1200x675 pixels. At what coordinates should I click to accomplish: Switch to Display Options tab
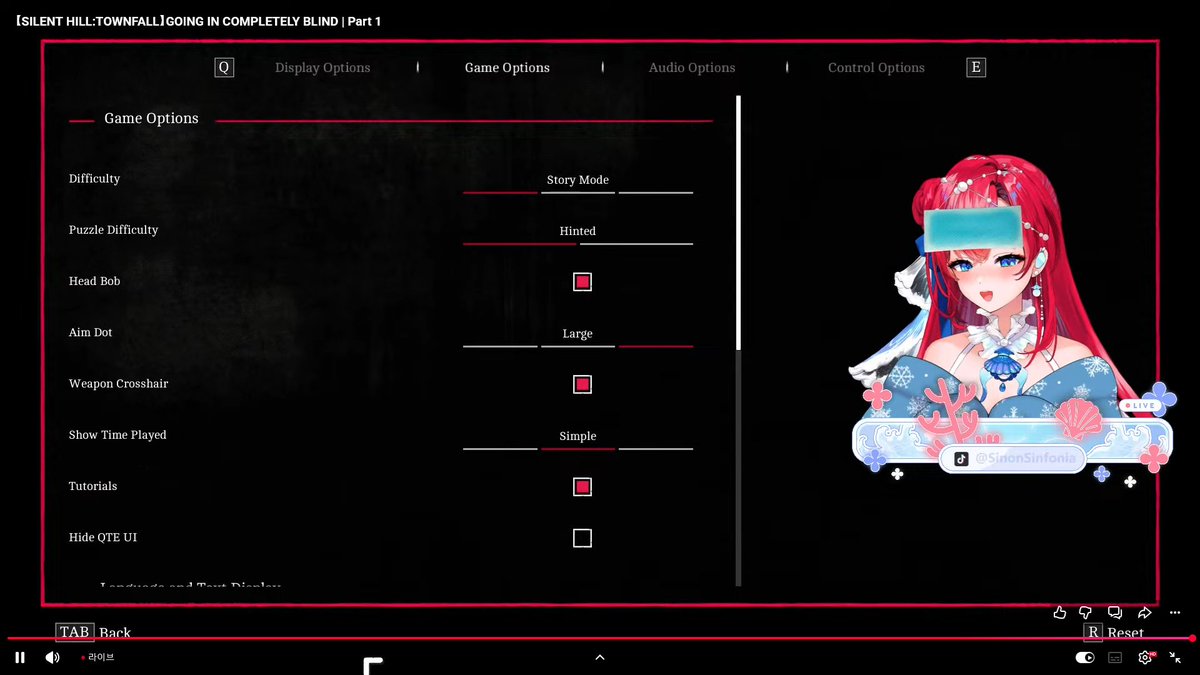pyautogui.click(x=322, y=68)
